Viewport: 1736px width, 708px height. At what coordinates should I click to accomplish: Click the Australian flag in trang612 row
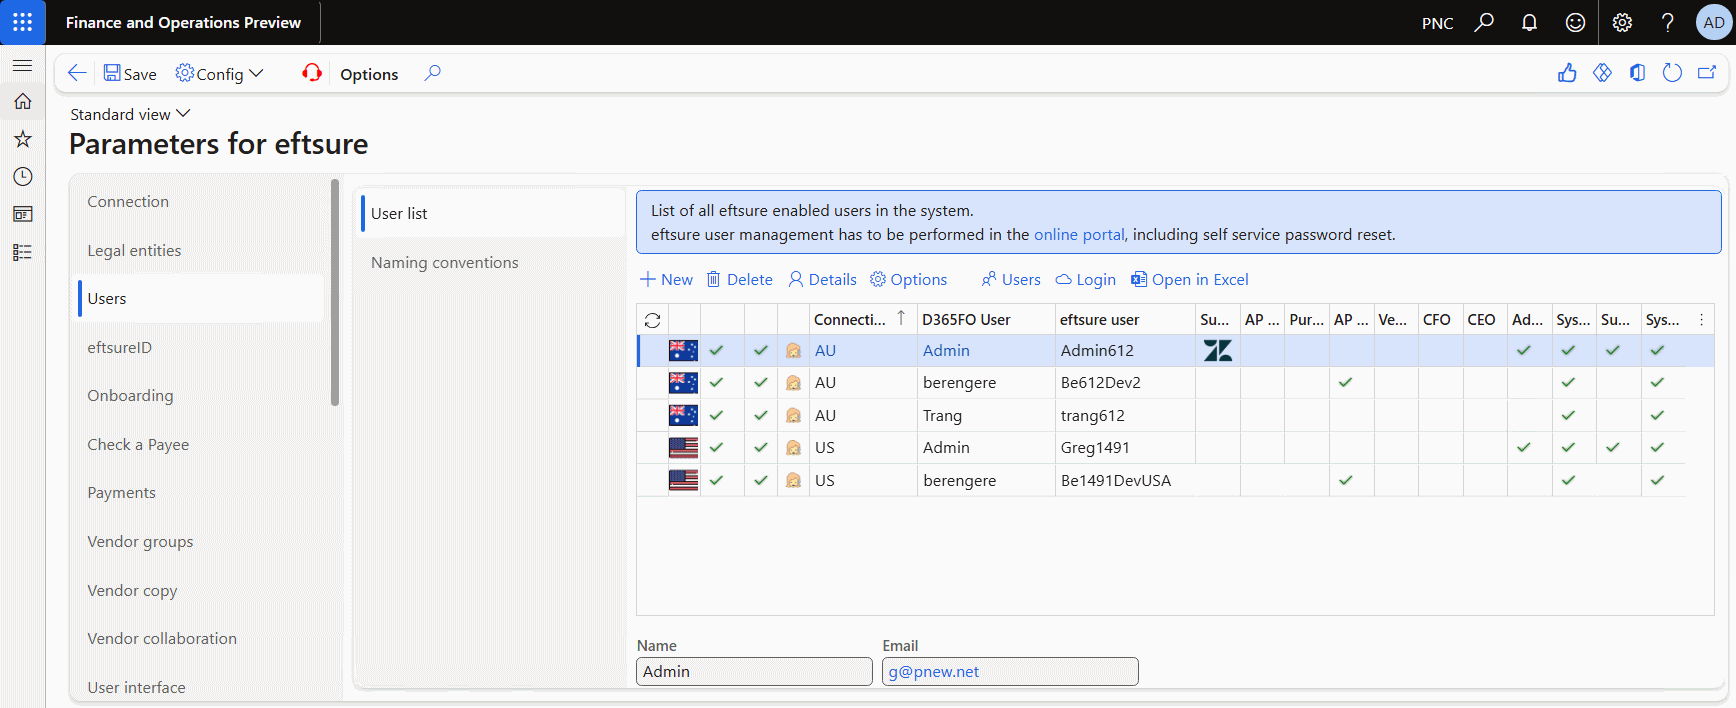pyautogui.click(x=683, y=415)
